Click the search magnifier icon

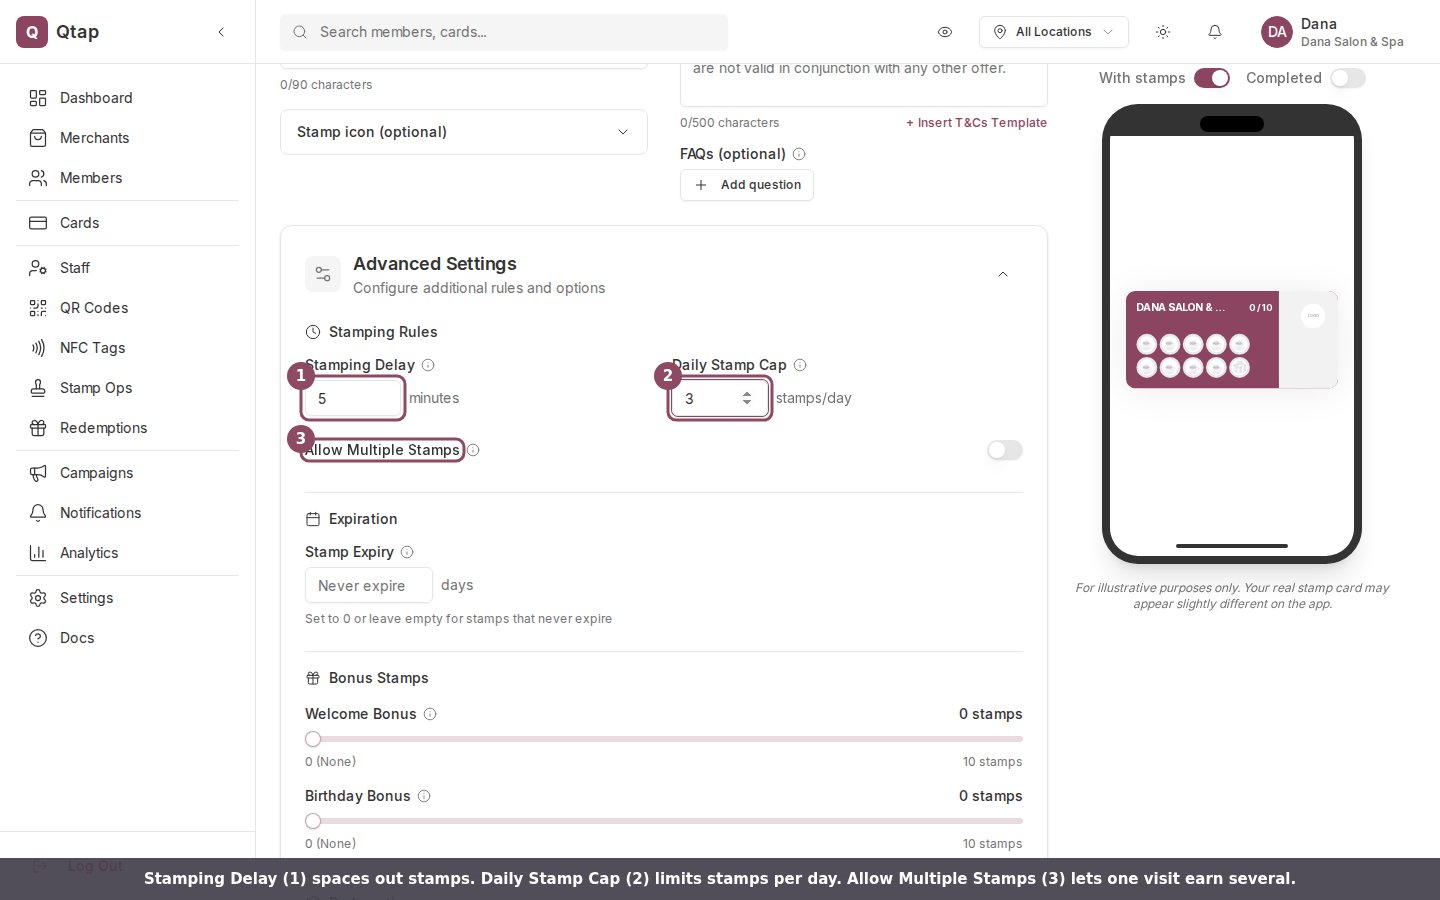tap(300, 32)
